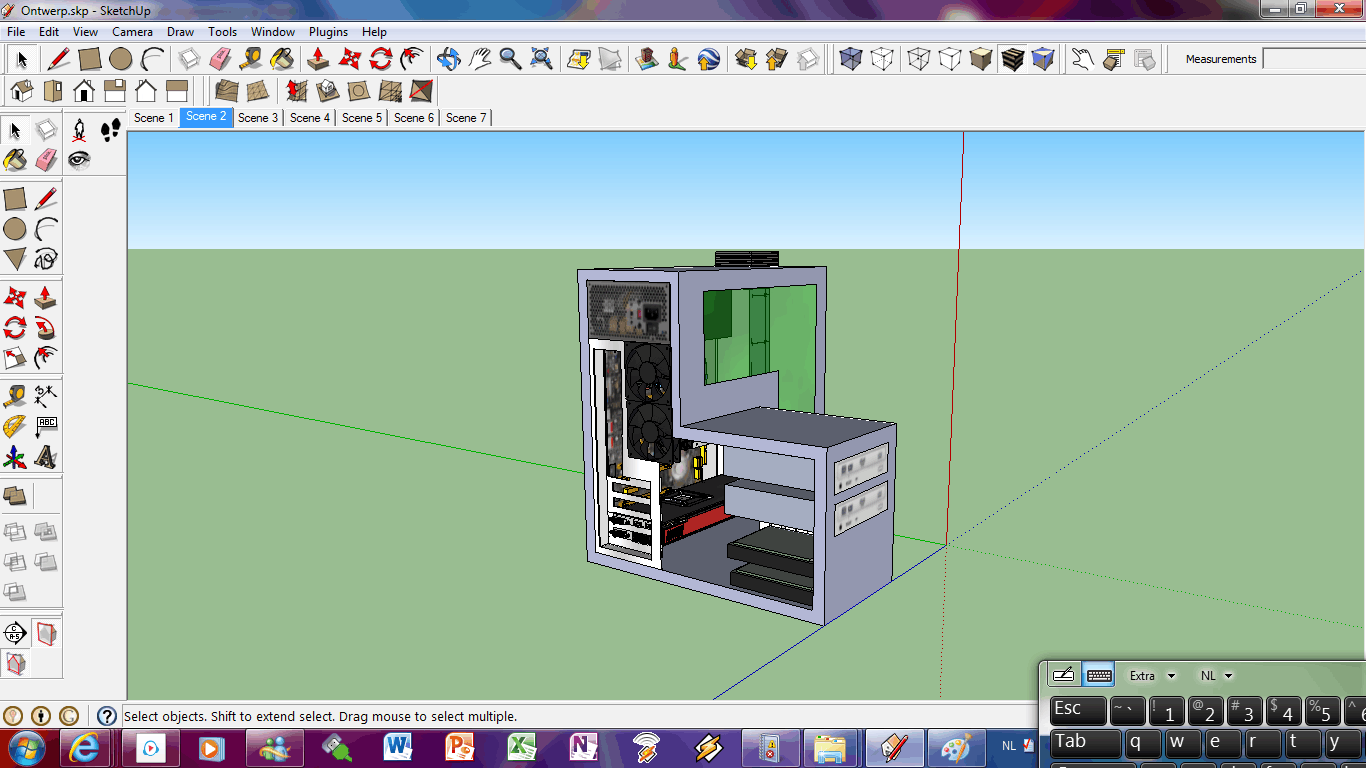Open Component Options icon
This screenshot has width=1366, height=768.
pos(1113,59)
